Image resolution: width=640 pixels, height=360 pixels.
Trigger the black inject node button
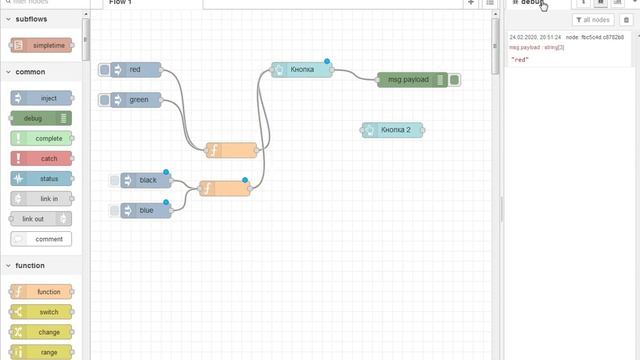click(x=114, y=180)
